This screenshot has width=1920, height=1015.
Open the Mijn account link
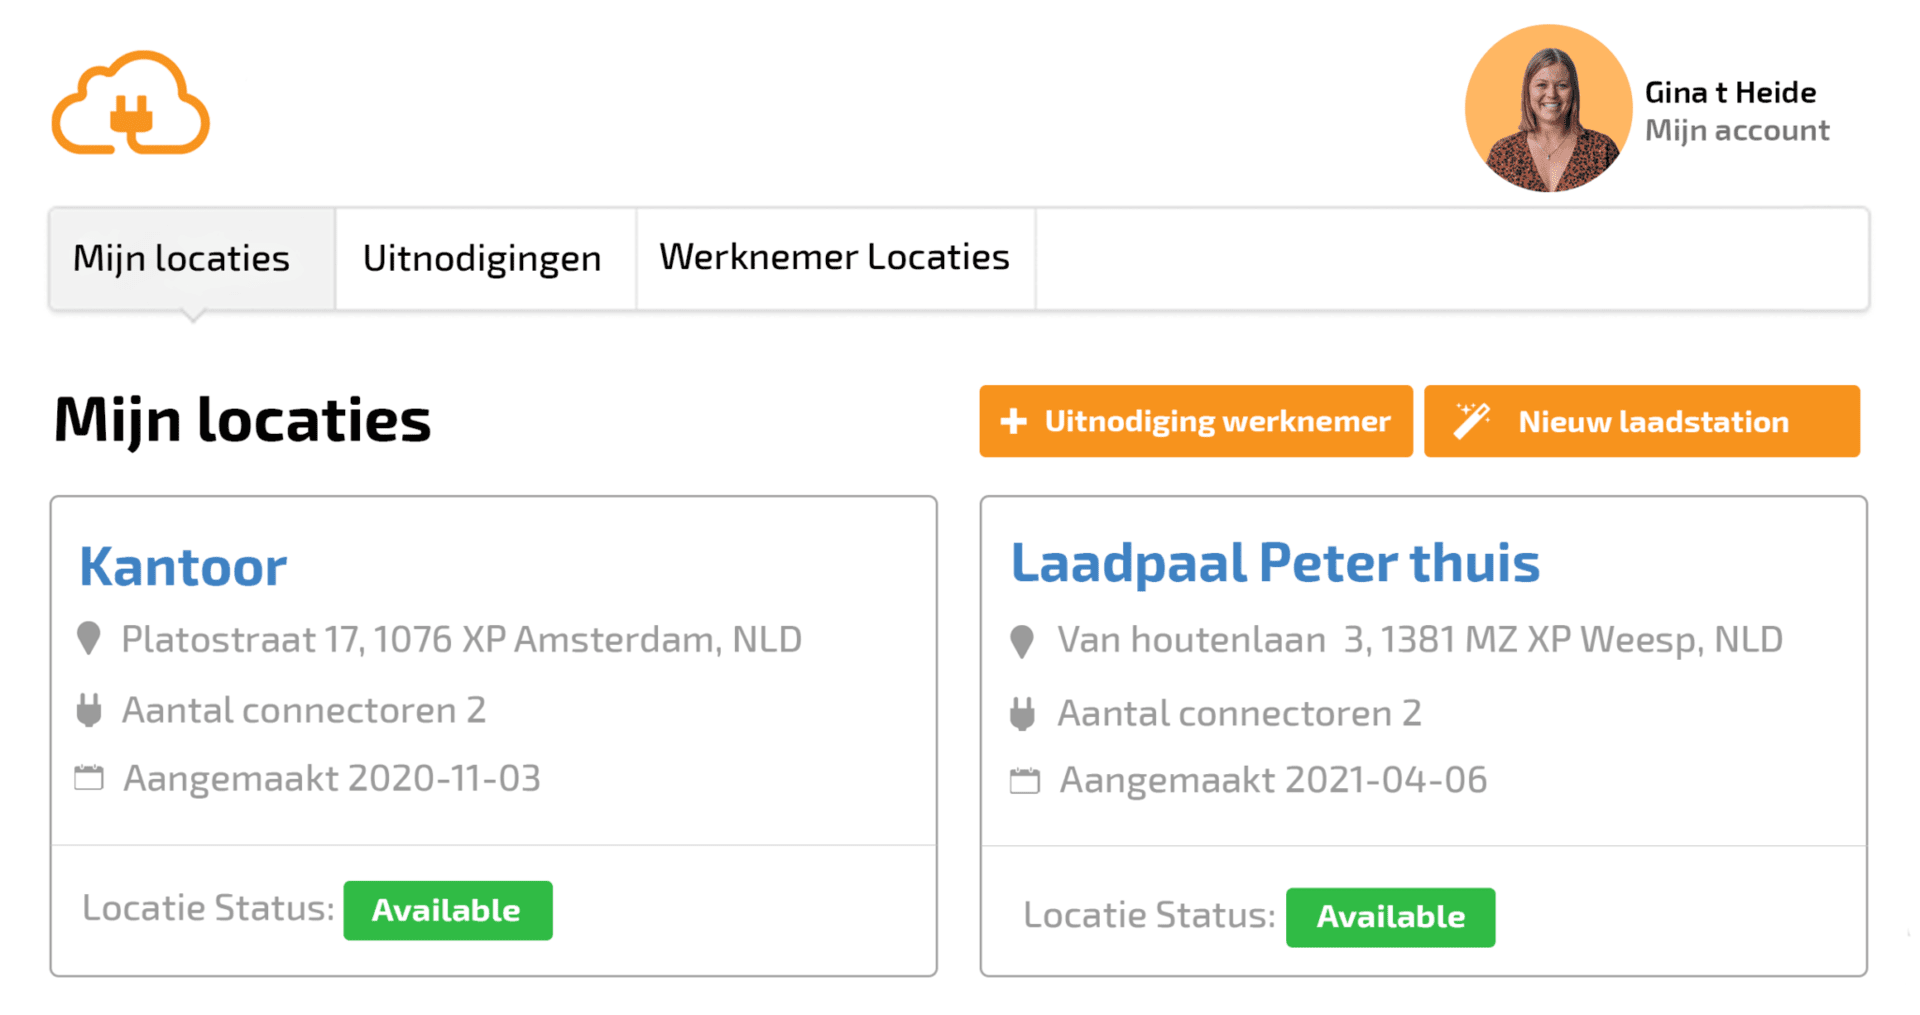1737,131
